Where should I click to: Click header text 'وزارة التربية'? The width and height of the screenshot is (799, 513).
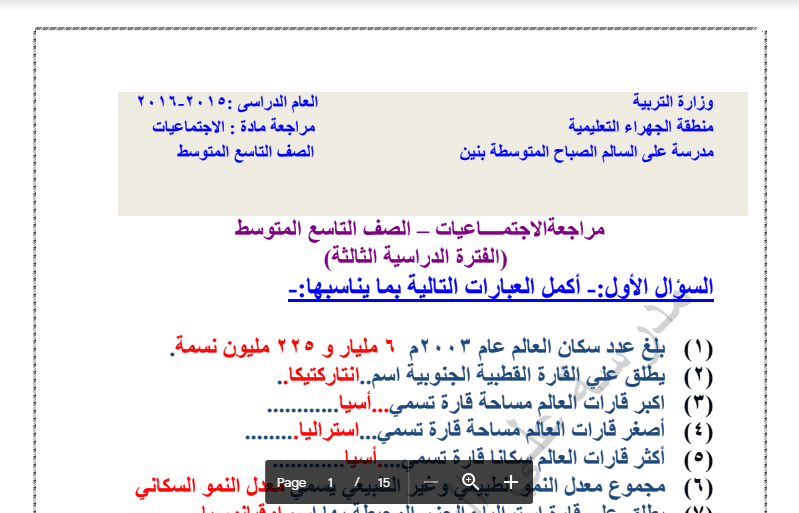[x=673, y=102]
